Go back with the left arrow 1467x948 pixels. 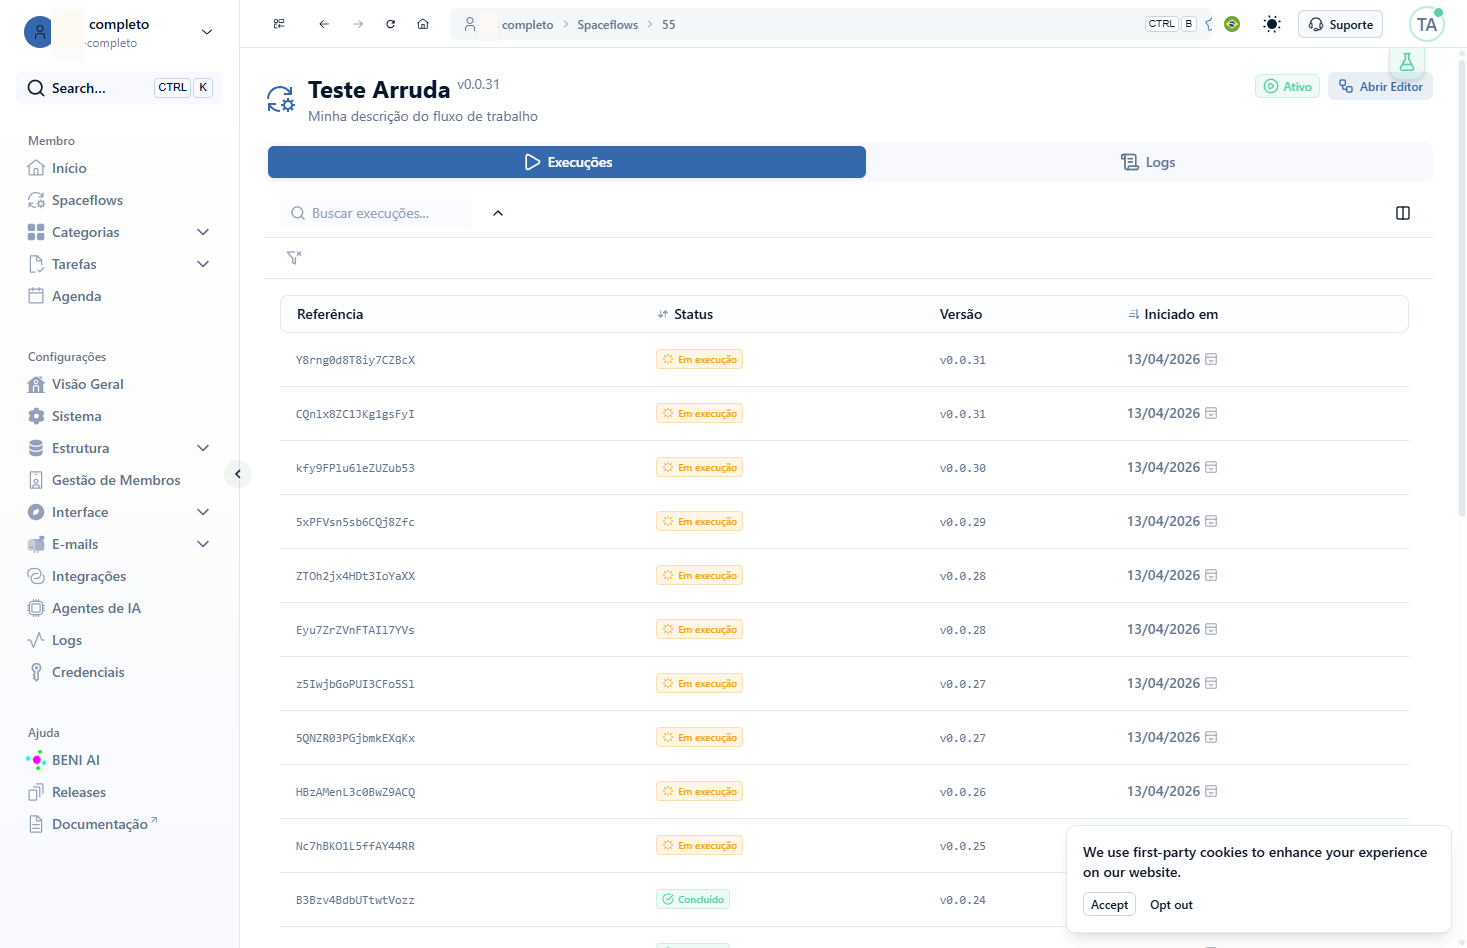pyautogui.click(x=324, y=24)
